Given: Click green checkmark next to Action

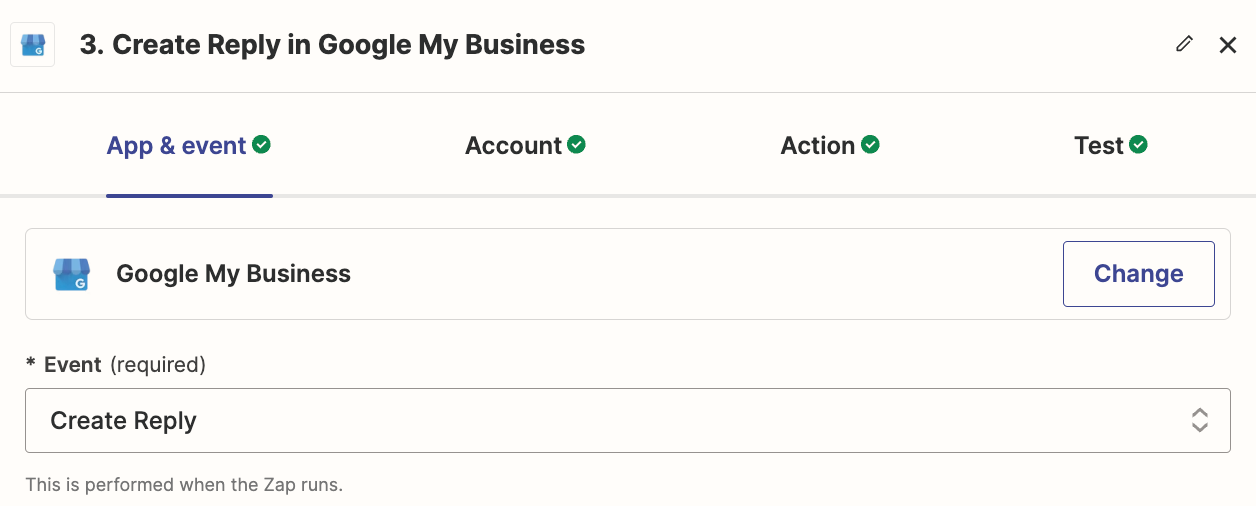Looking at the screenshot, I should (871, 145).
